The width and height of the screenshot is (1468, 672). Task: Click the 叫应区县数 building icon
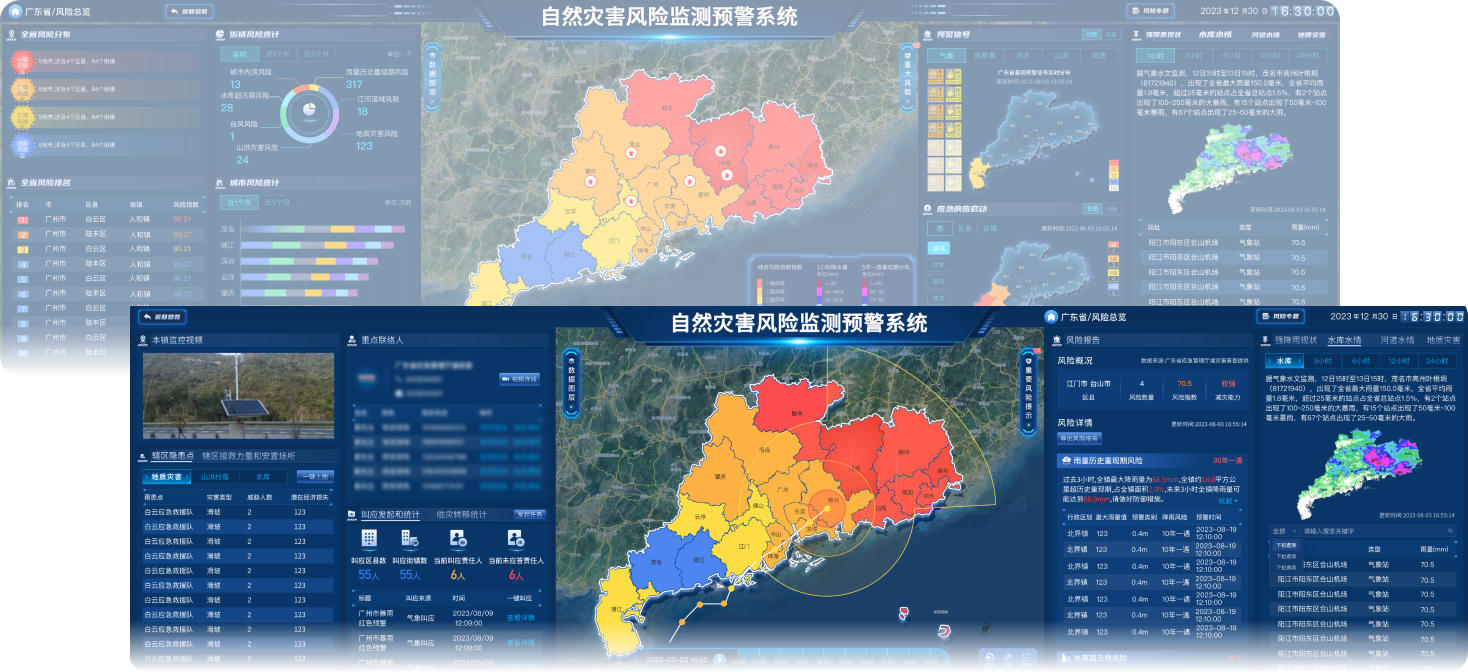click(369, 538)
